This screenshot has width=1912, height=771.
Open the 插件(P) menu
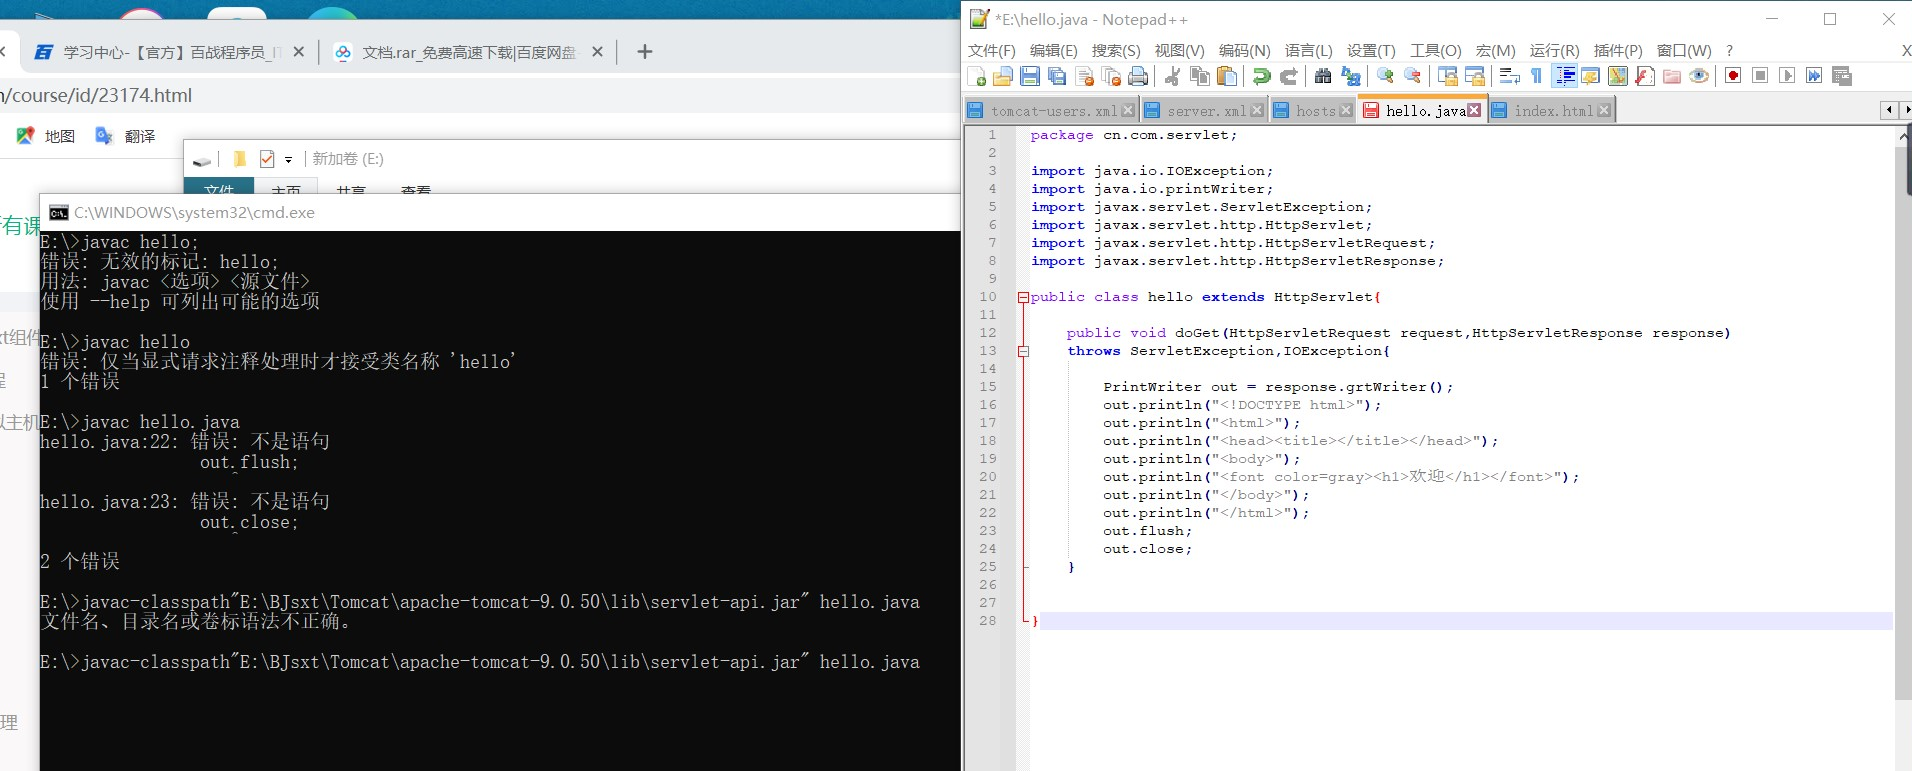[x=1618, y=51]
